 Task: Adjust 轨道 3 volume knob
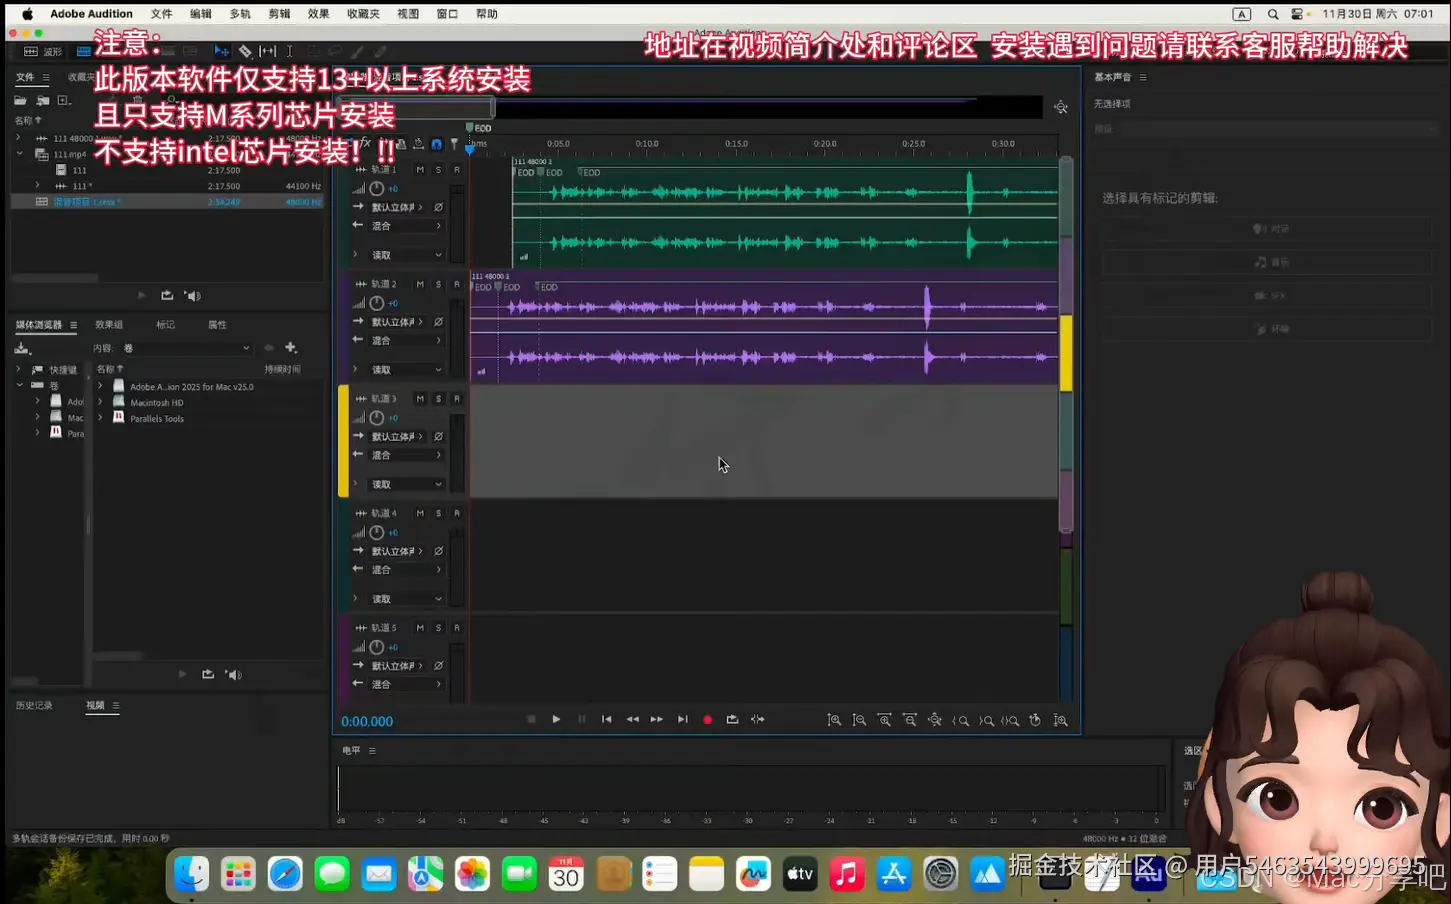(x=377, y=418)
